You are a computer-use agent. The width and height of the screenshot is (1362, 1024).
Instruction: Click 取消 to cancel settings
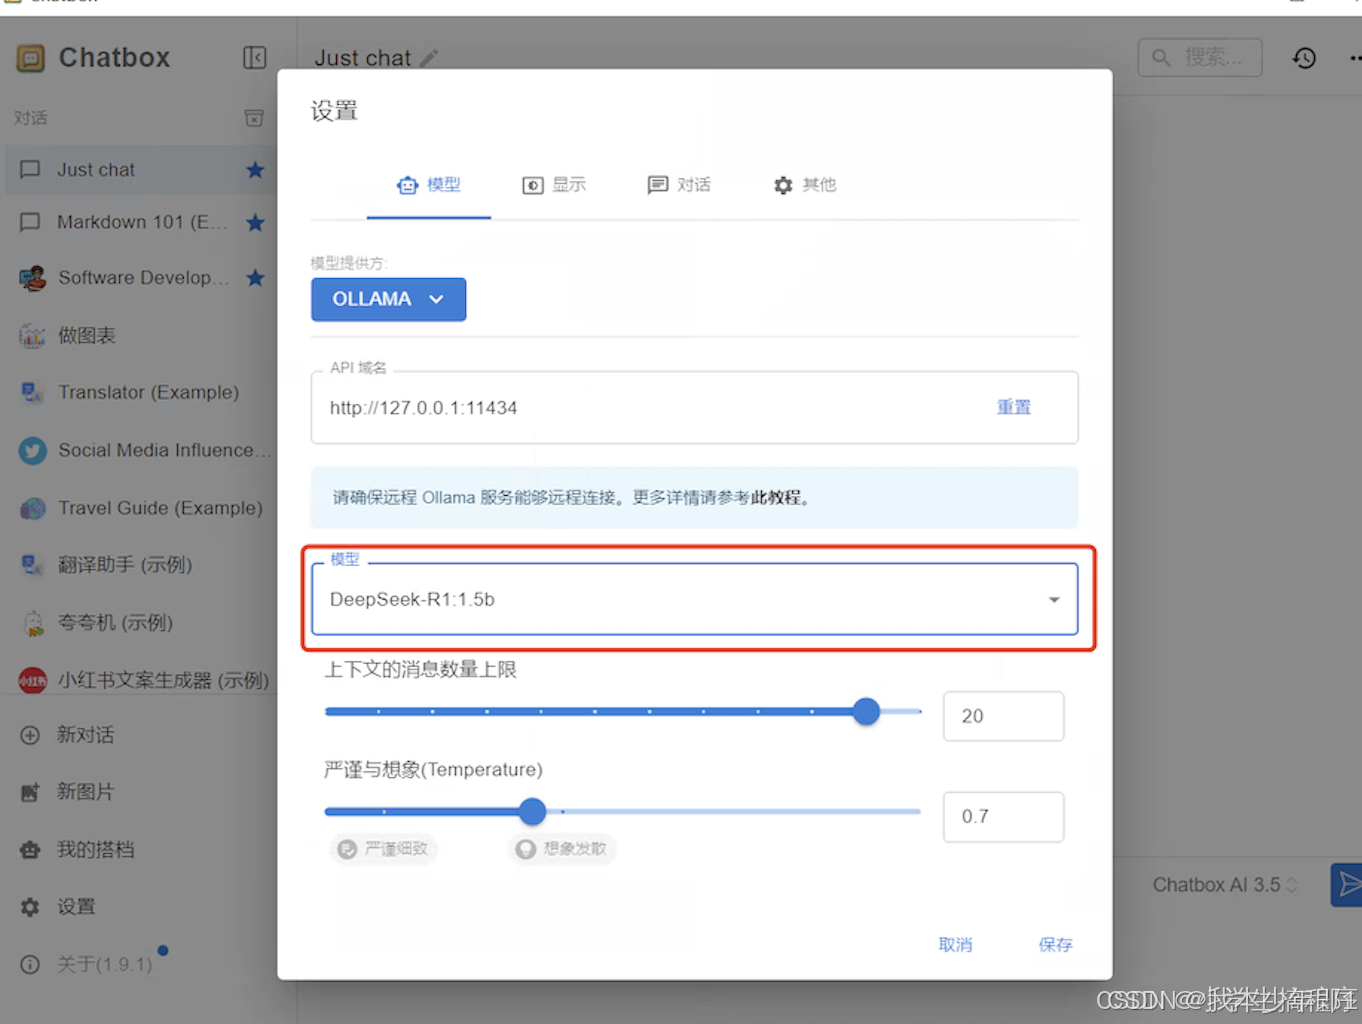tap(955, 945)
